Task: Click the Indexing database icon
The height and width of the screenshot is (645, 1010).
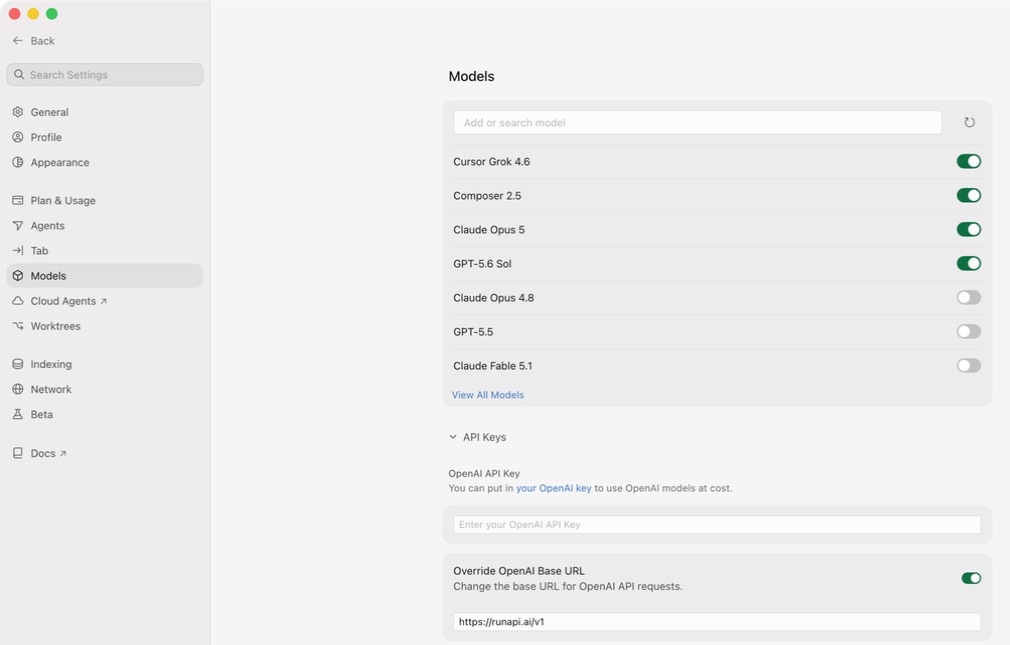Action: pyautogui.click(x=18, y=364)
